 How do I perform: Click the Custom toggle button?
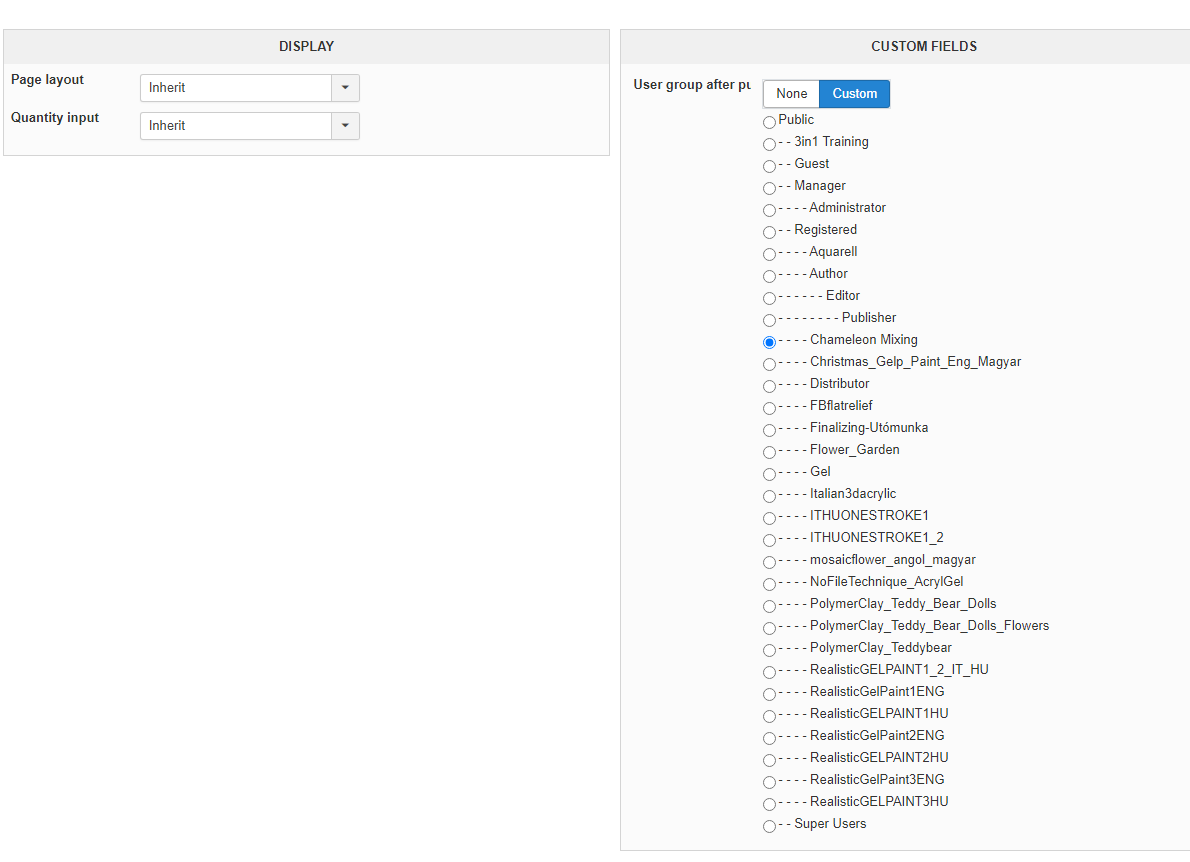[x=854, y=94]
